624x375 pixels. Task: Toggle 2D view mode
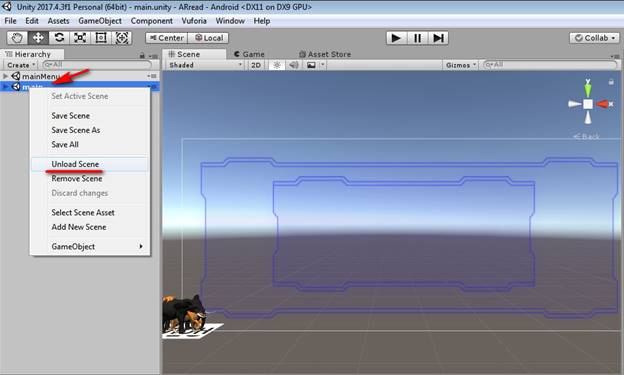point(256,65)
